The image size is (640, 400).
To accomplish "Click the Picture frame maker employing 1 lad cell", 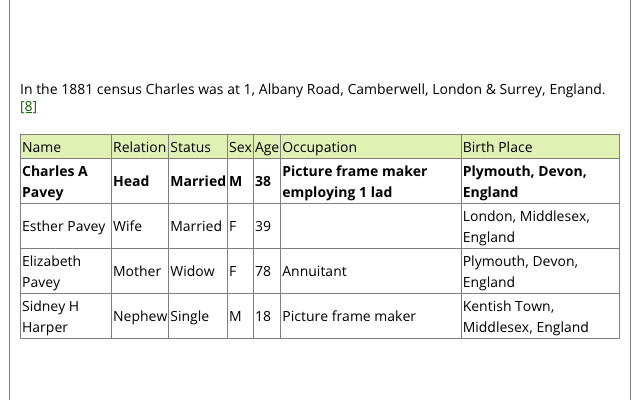I will pos(371,181).
